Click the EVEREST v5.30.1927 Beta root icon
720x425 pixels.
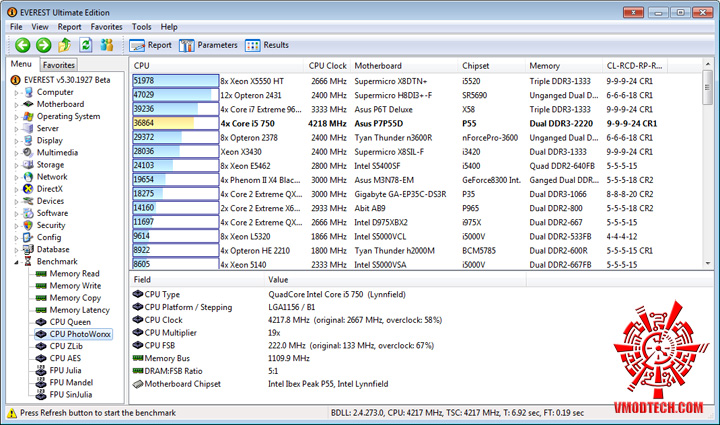[x=15, y=80]
